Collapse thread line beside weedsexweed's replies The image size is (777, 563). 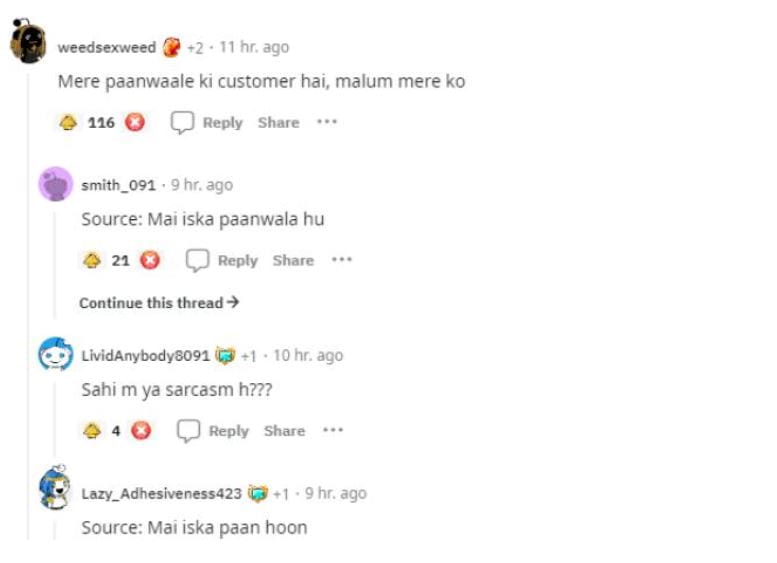click(28, 307)
